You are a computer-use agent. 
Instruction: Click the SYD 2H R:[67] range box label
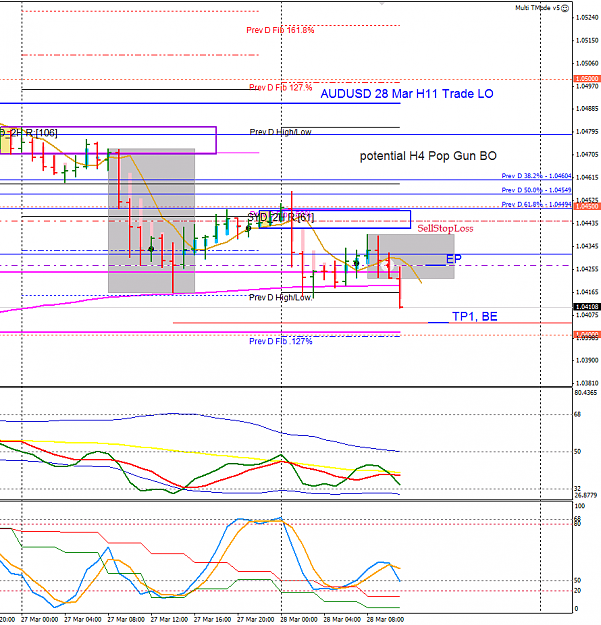[281, 218]
